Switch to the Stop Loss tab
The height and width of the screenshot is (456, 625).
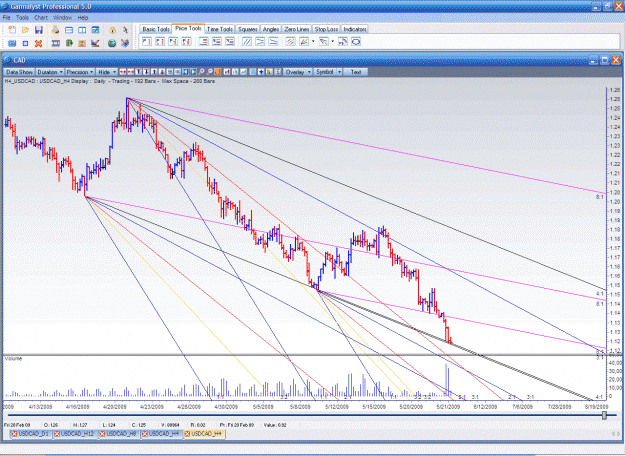pos(326,29)
